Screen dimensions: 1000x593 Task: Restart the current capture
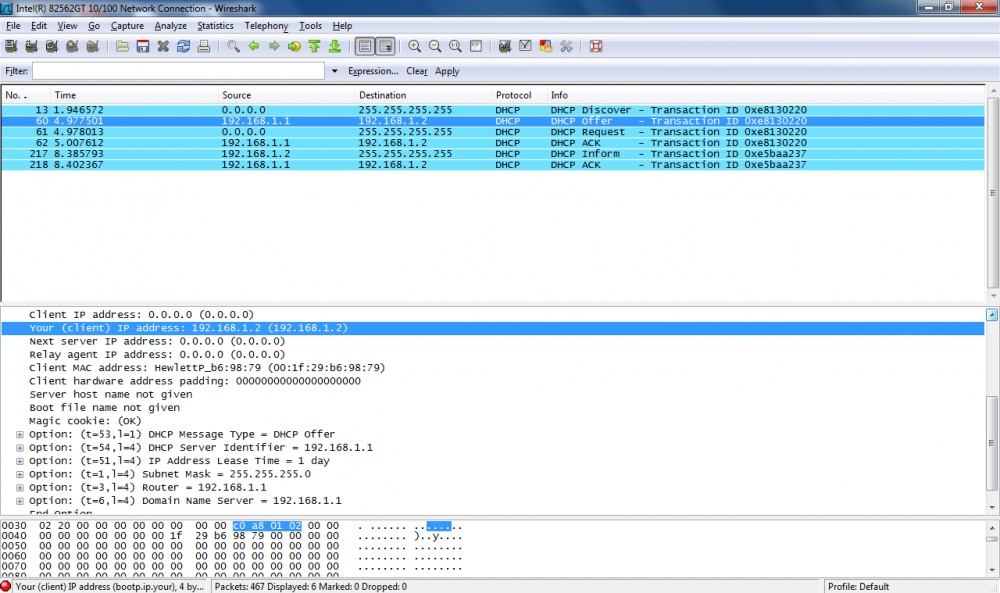[x=93, y=46]
